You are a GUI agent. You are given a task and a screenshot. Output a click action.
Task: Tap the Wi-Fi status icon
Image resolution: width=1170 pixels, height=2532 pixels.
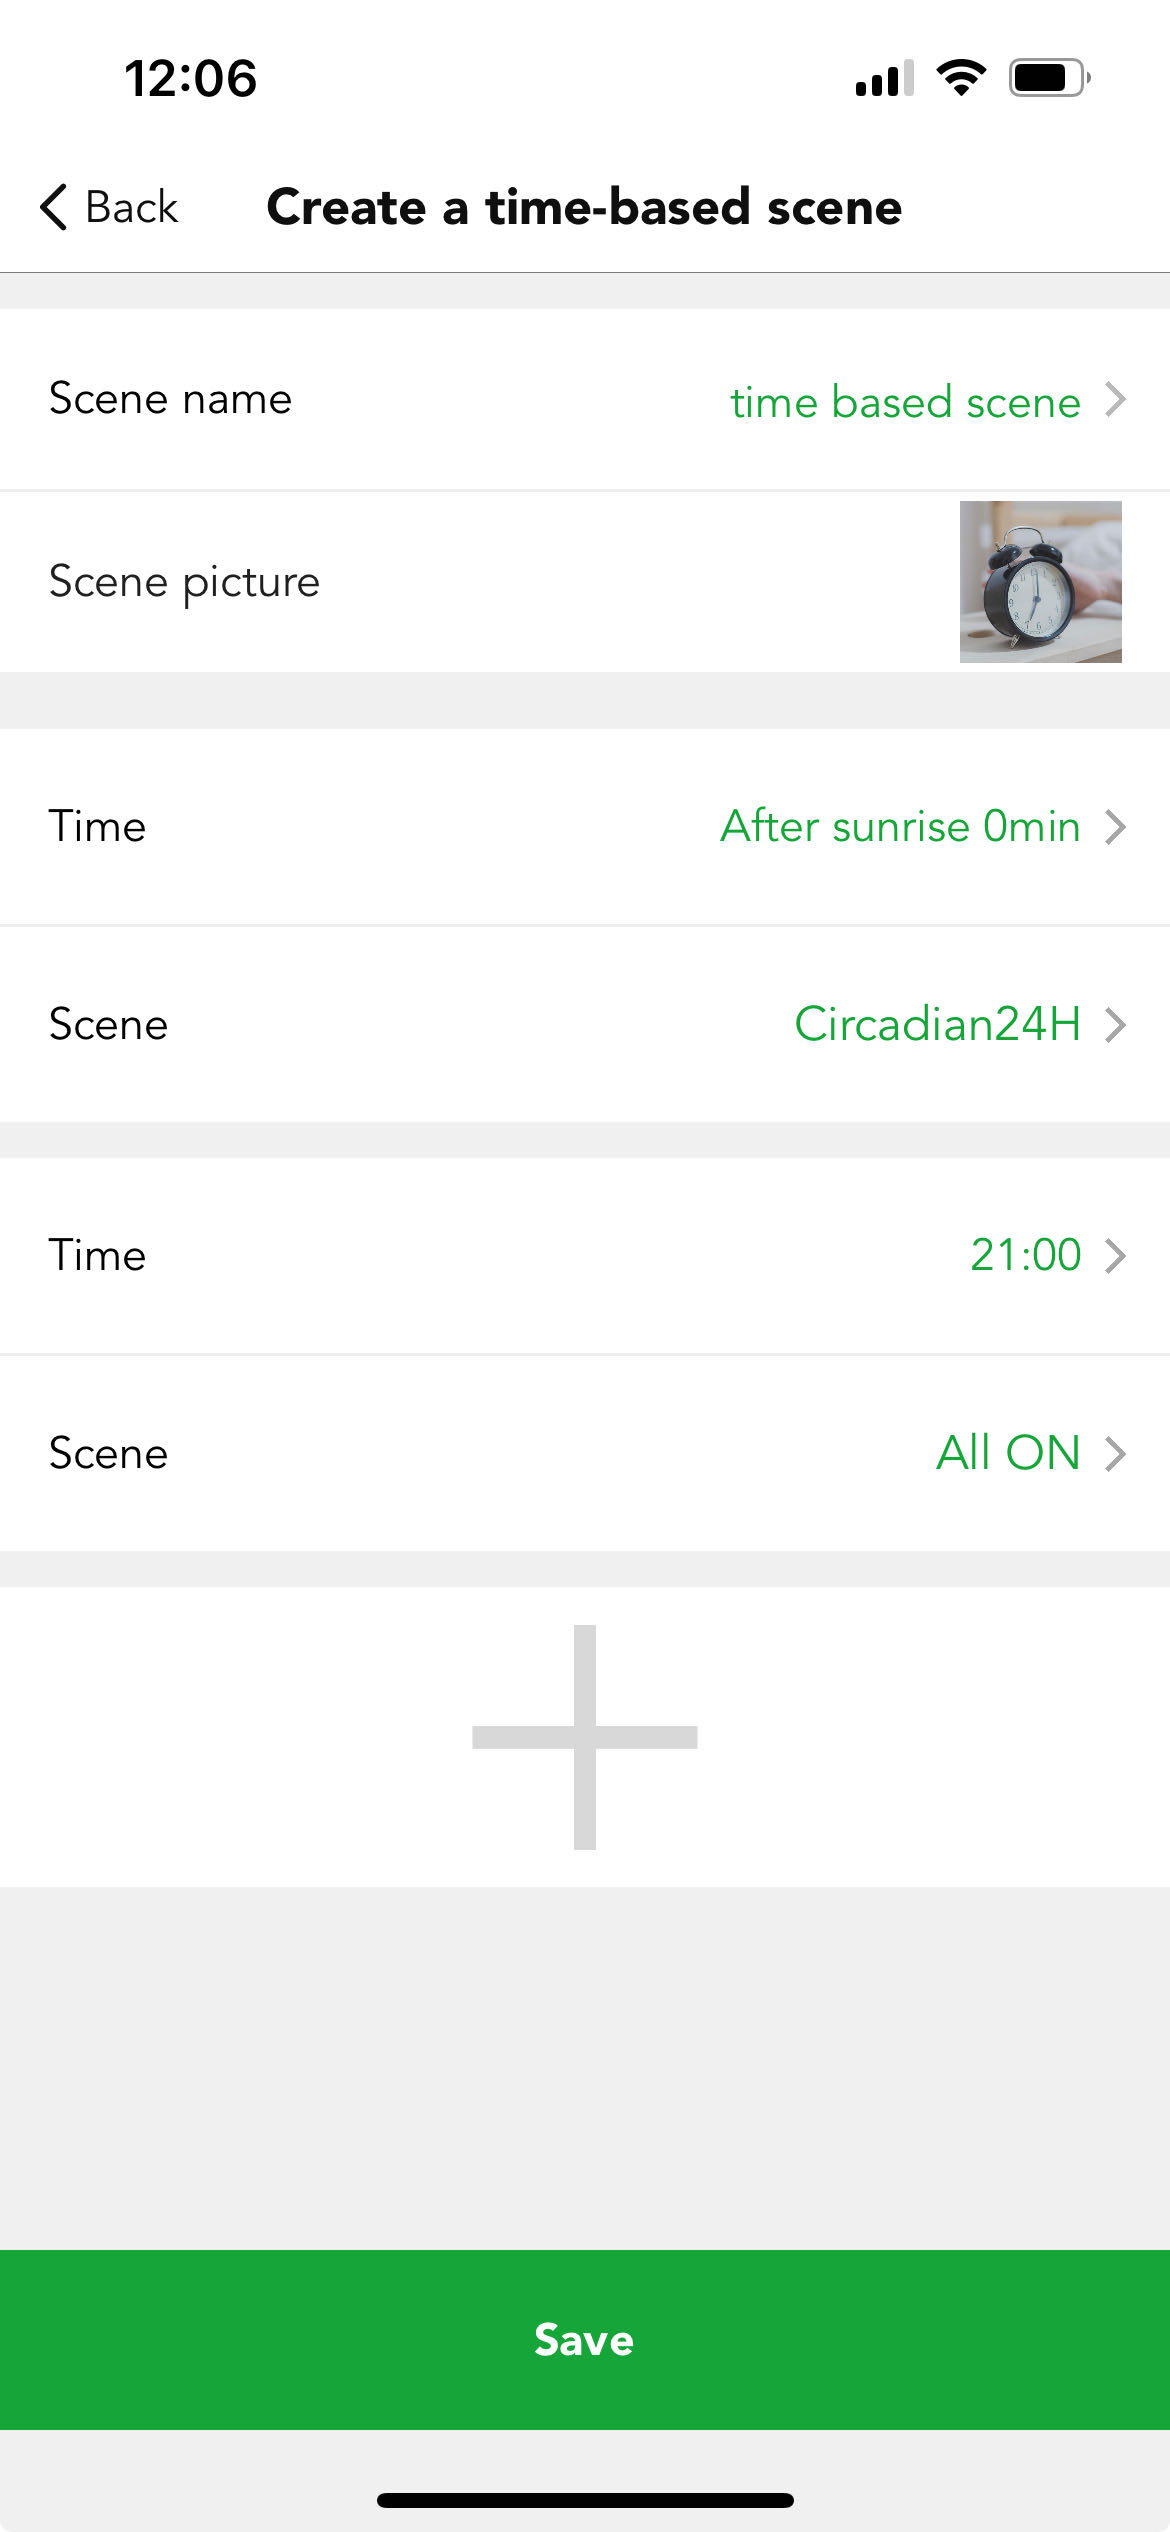pyautogui.click(x=961, y=78)
